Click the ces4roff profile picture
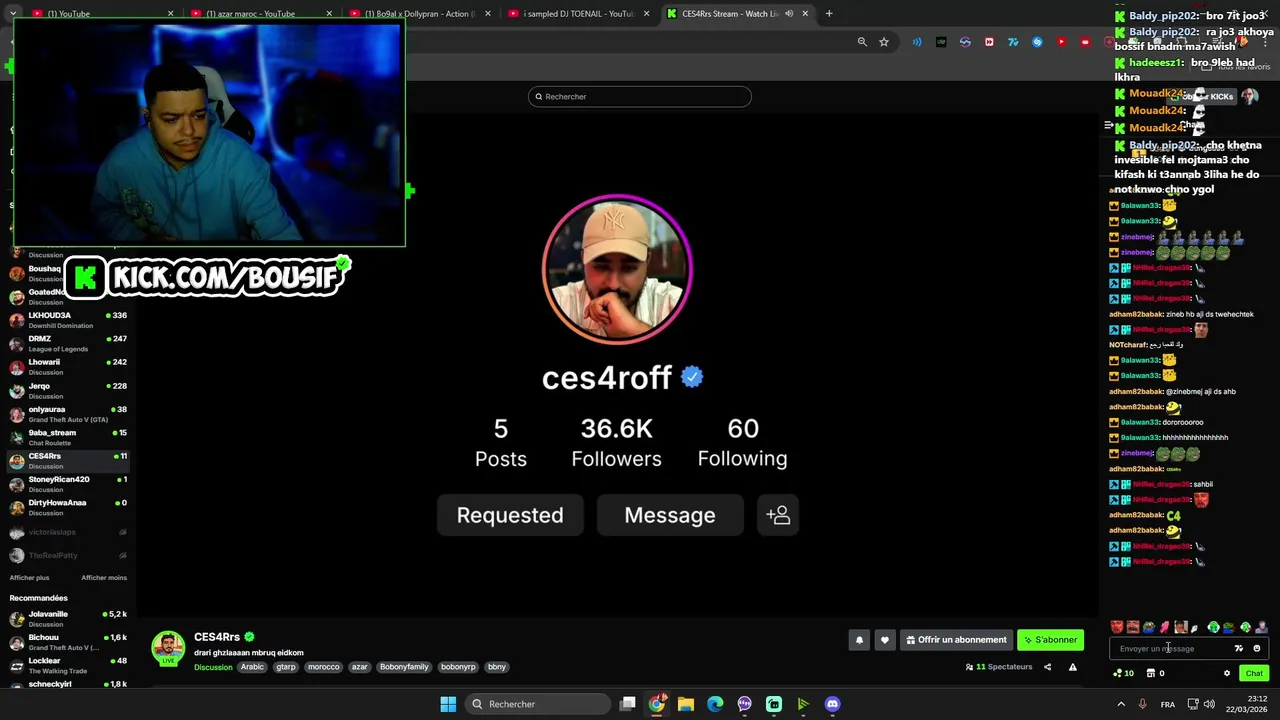 pos(617,270)
